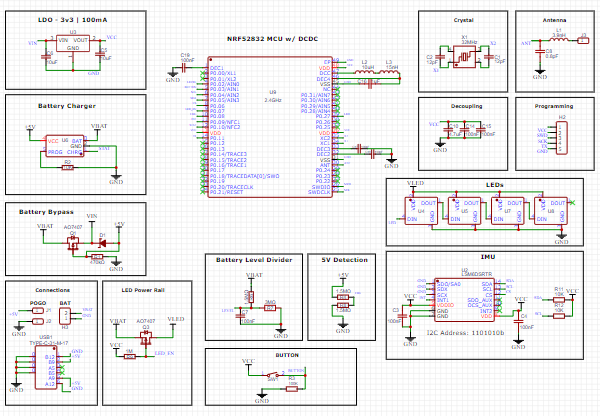Select the "Crystal" block title
The width and height of the screenshot is (600, 416).
(x=463, y=20)
